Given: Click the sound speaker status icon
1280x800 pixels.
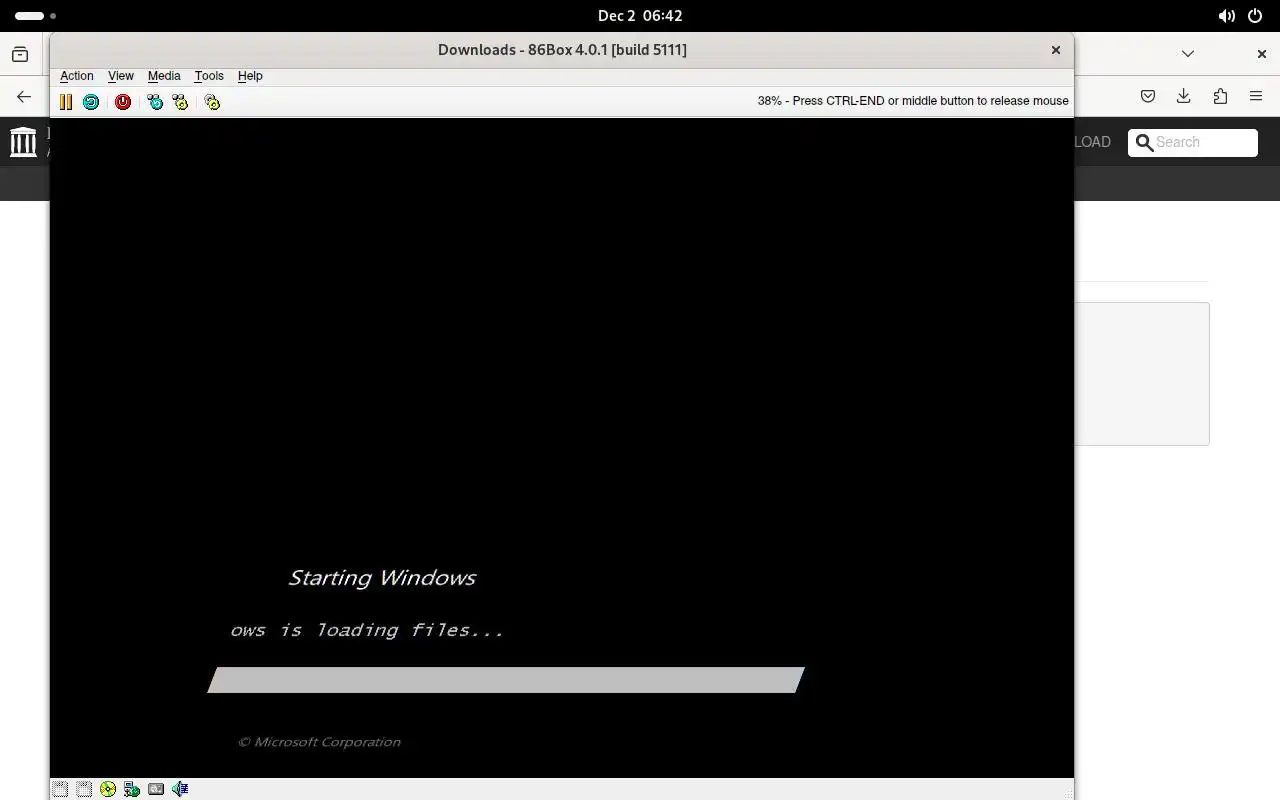Looking at the screenshot, I should 180,789.
